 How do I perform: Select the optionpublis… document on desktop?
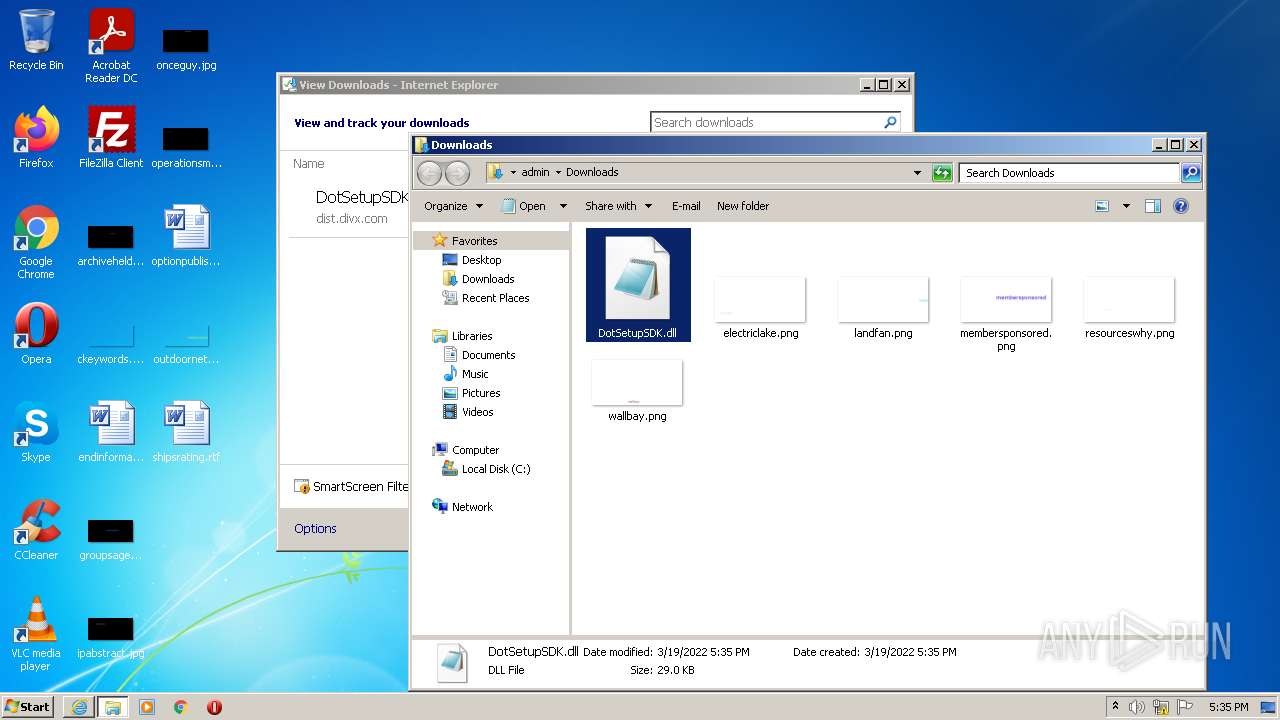pos(186,236)
